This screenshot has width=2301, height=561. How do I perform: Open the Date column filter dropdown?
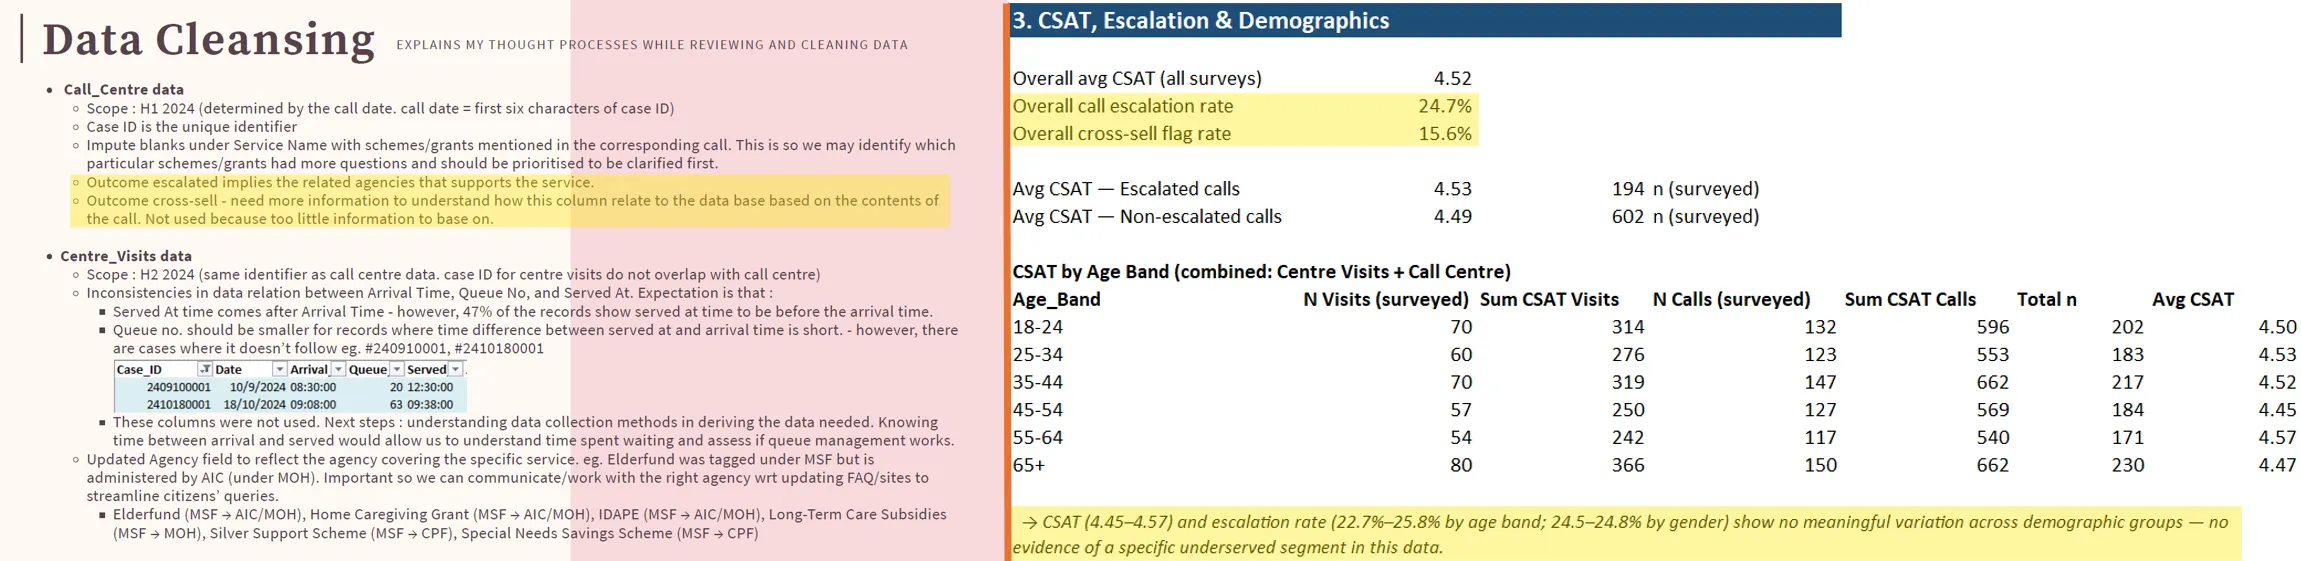coord(280,369)
